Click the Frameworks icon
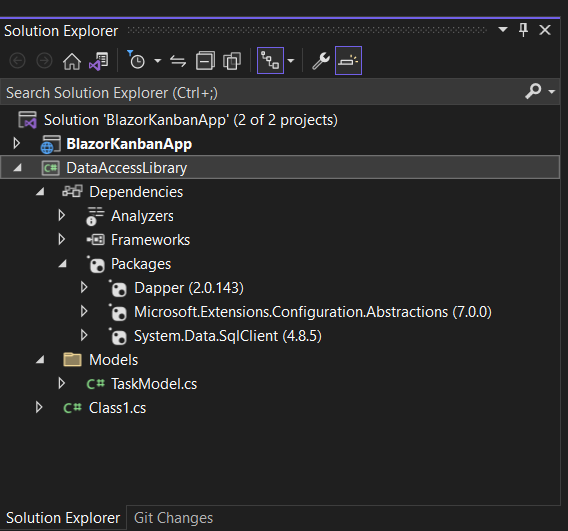The image size is (568, 531). coord(95,239)
